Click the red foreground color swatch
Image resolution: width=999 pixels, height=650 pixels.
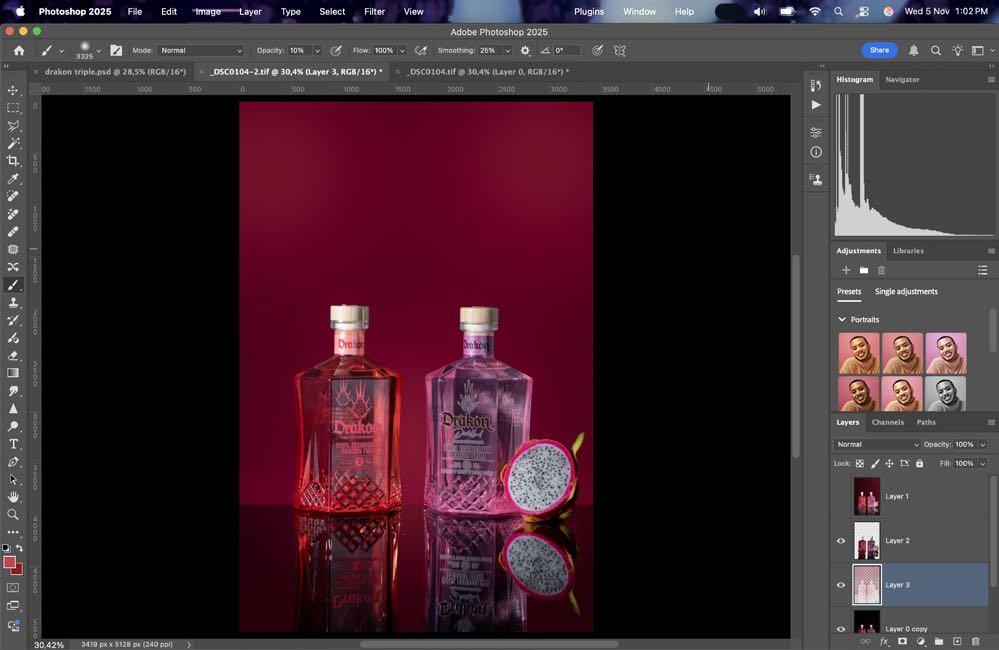[9, 563]
